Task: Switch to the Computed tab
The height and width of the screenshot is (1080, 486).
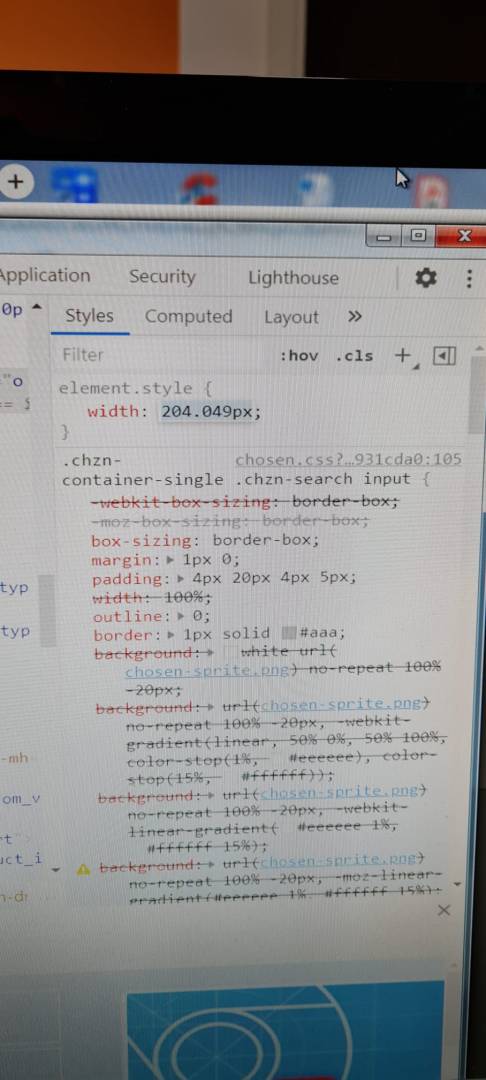Action: click(189, 317)
